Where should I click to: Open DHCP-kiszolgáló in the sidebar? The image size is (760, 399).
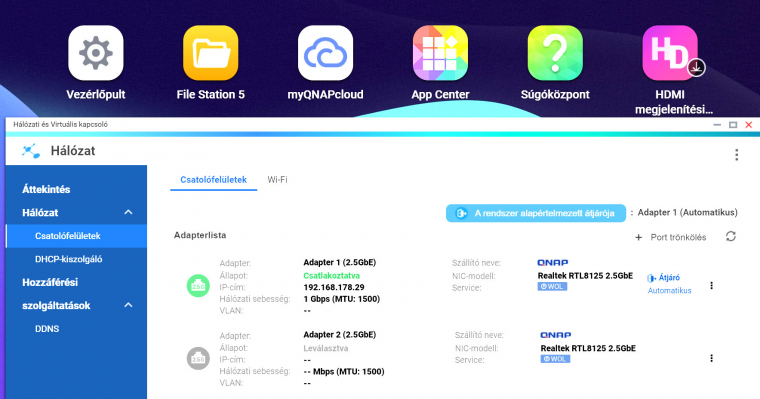[x=68, y=259]
